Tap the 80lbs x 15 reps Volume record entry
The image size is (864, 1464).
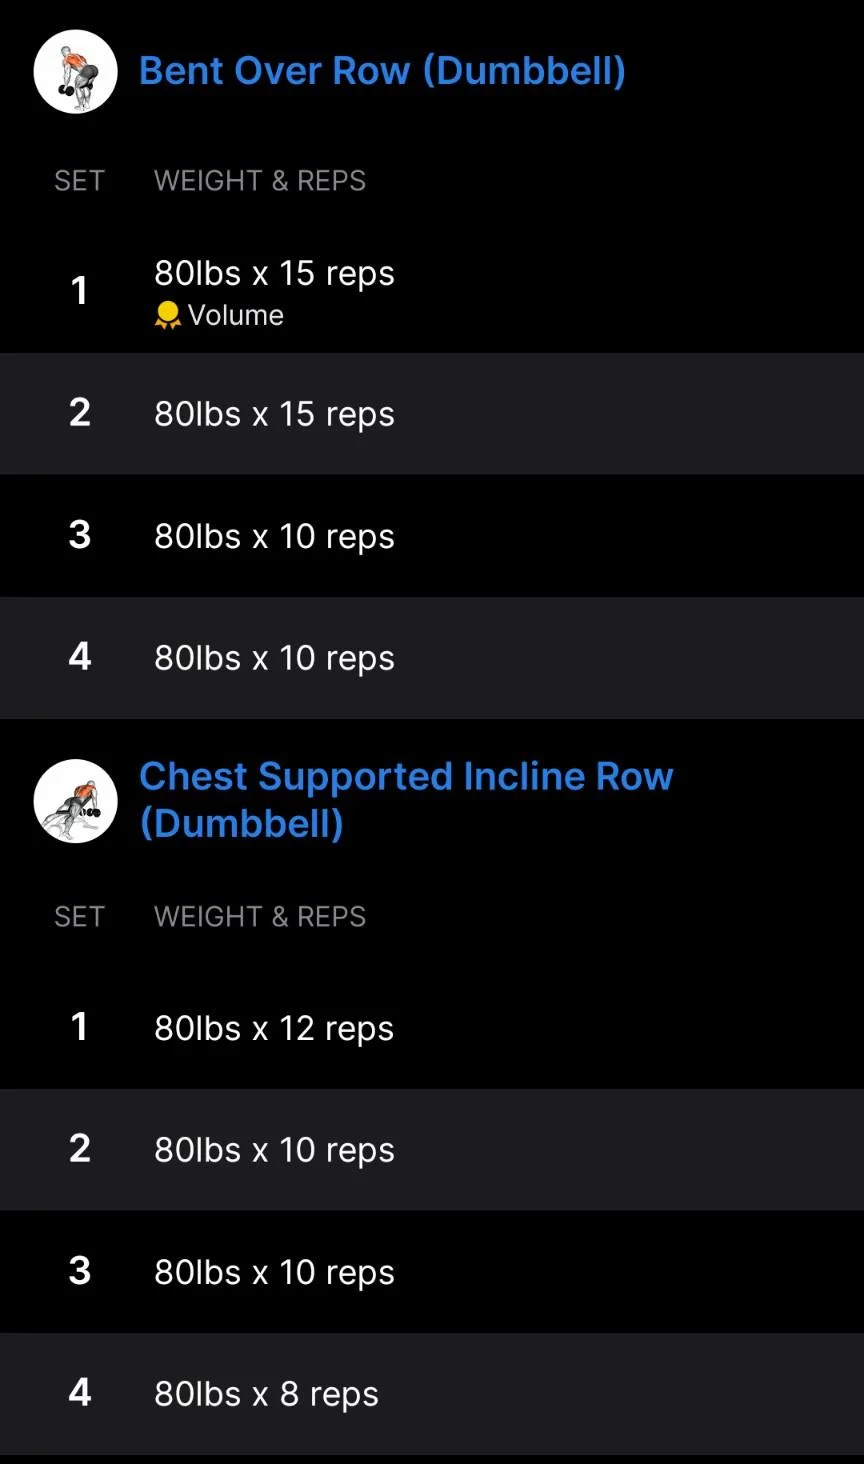[274, 274]
